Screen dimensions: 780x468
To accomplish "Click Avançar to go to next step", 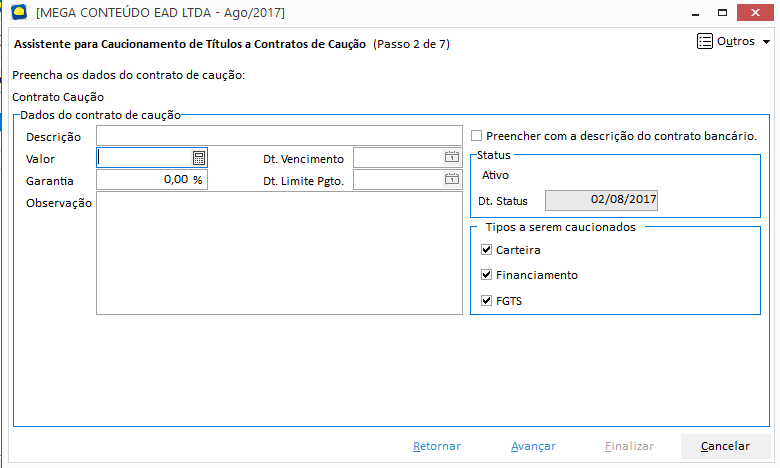I will coord(533,446).
